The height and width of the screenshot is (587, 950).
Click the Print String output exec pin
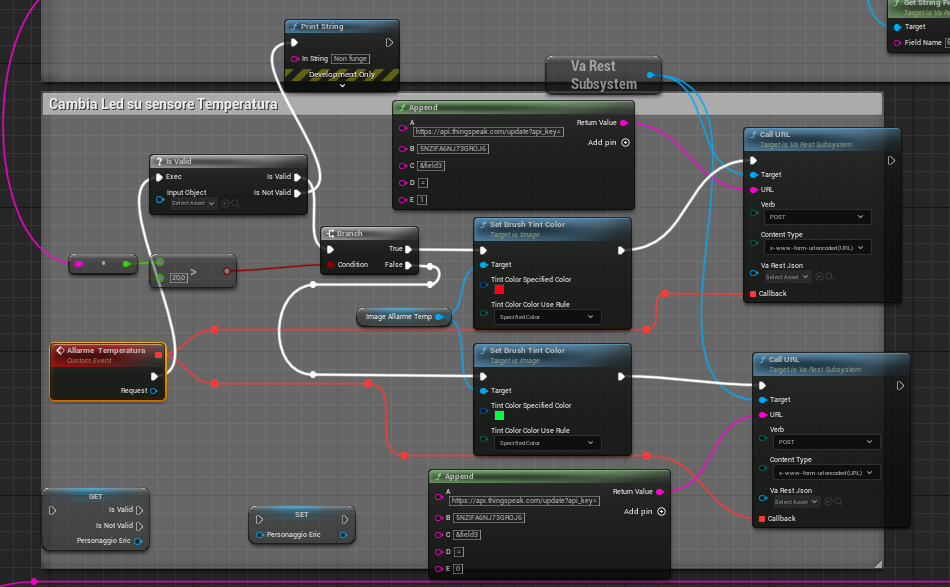(389, 42)
